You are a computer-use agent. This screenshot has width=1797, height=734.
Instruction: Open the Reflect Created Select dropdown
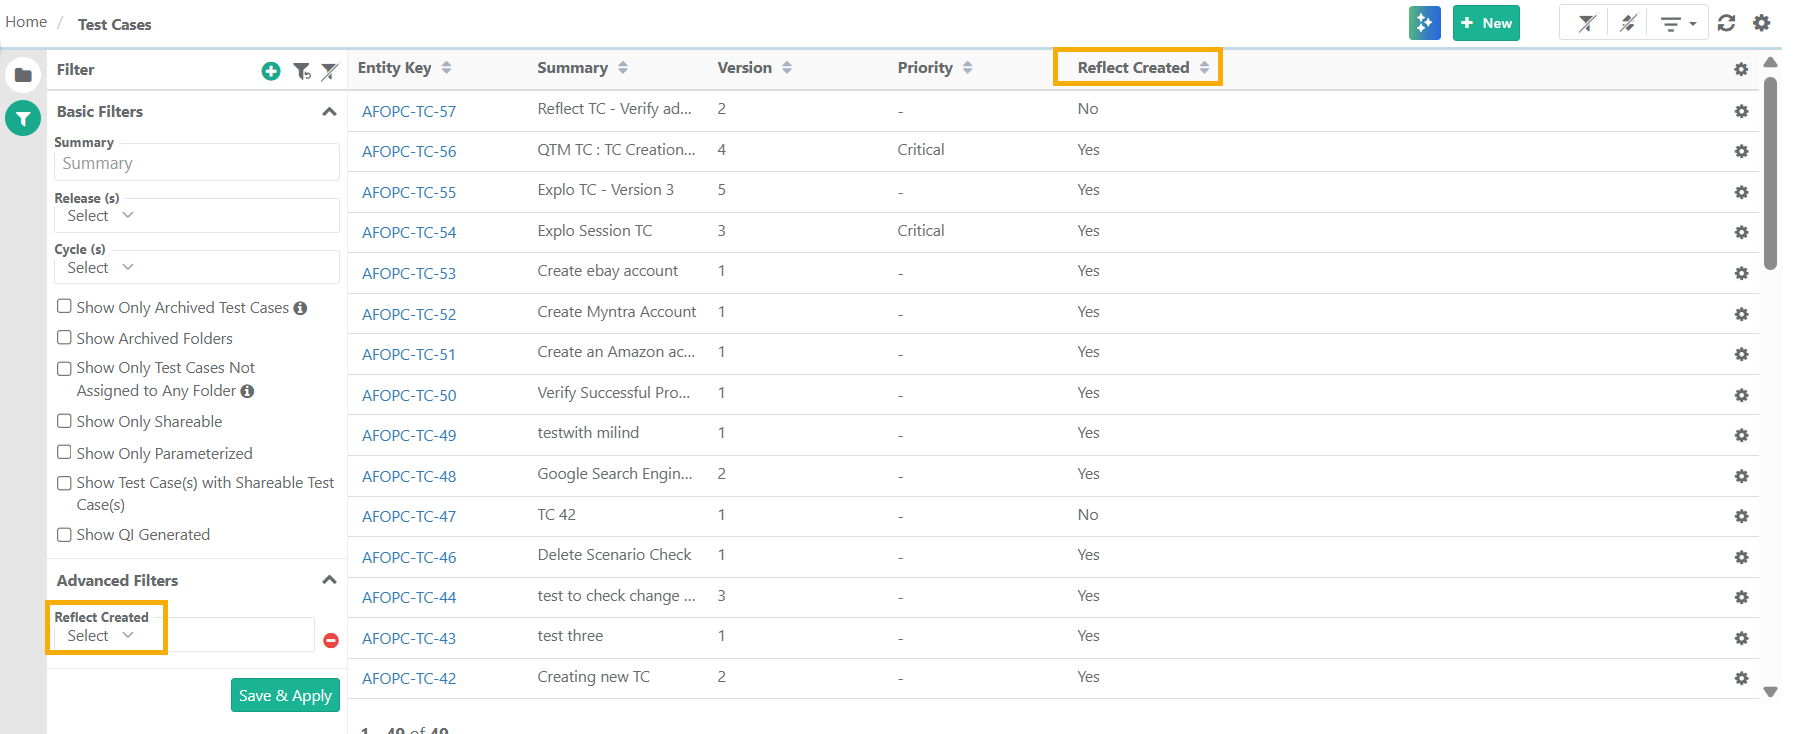[184, 635]
